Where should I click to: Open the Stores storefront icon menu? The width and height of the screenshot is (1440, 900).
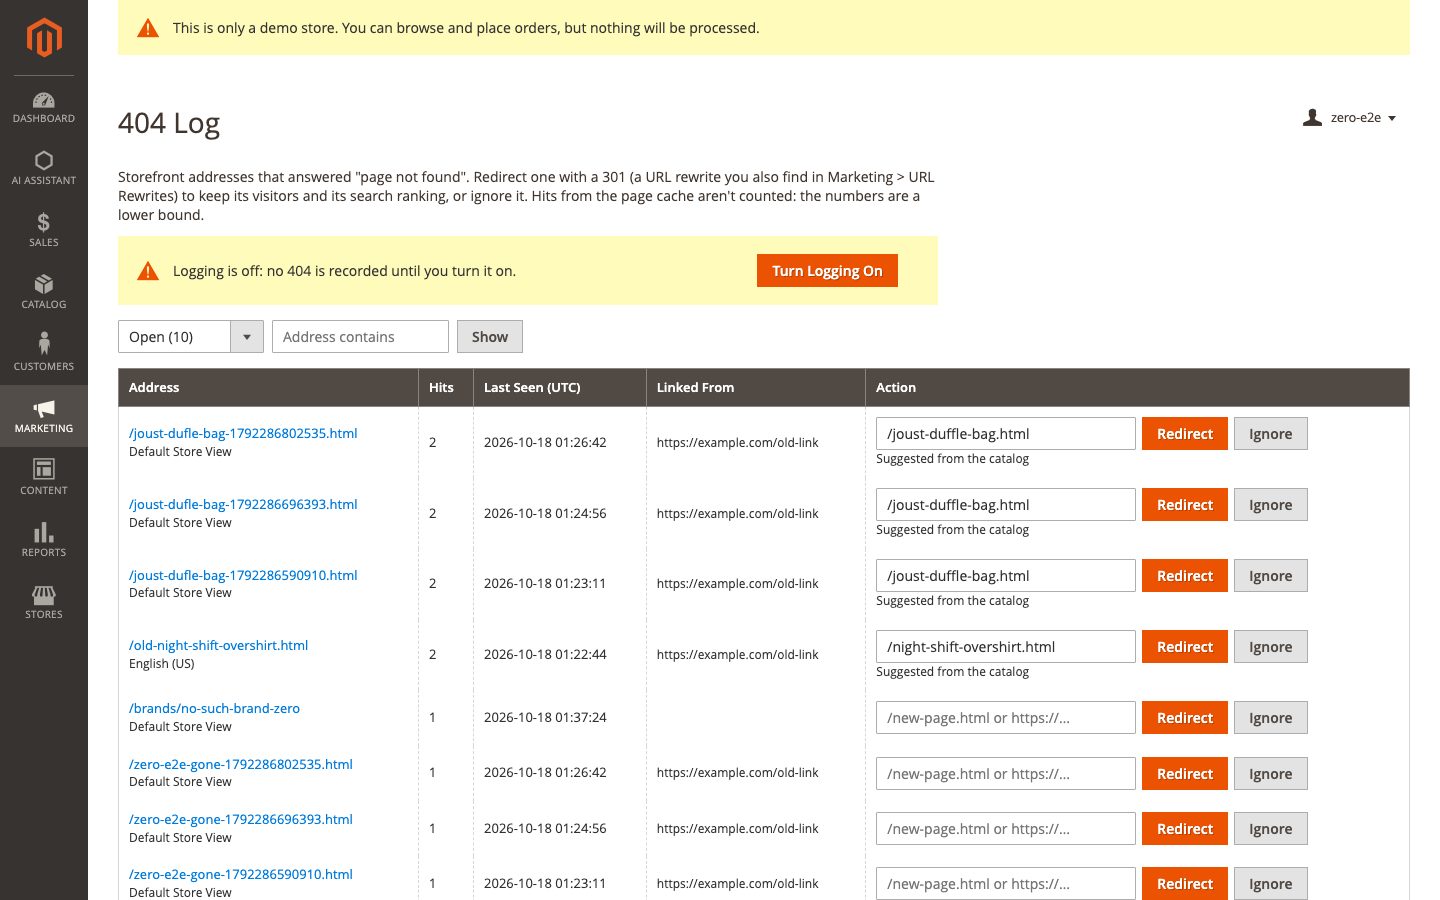pos(44,602)
